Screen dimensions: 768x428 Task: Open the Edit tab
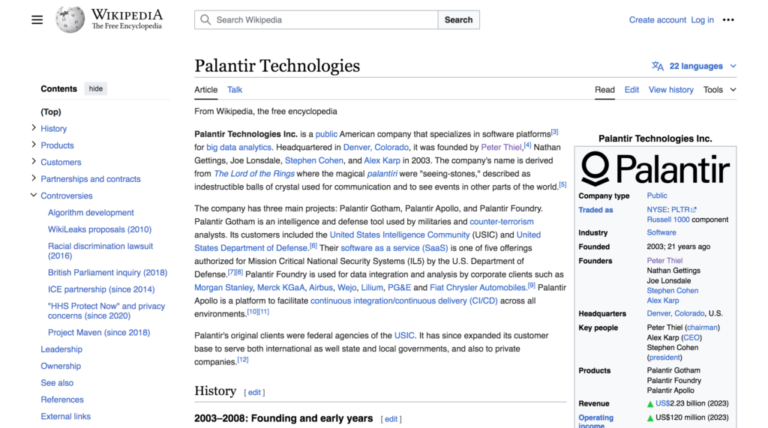[x=631, y=90]
